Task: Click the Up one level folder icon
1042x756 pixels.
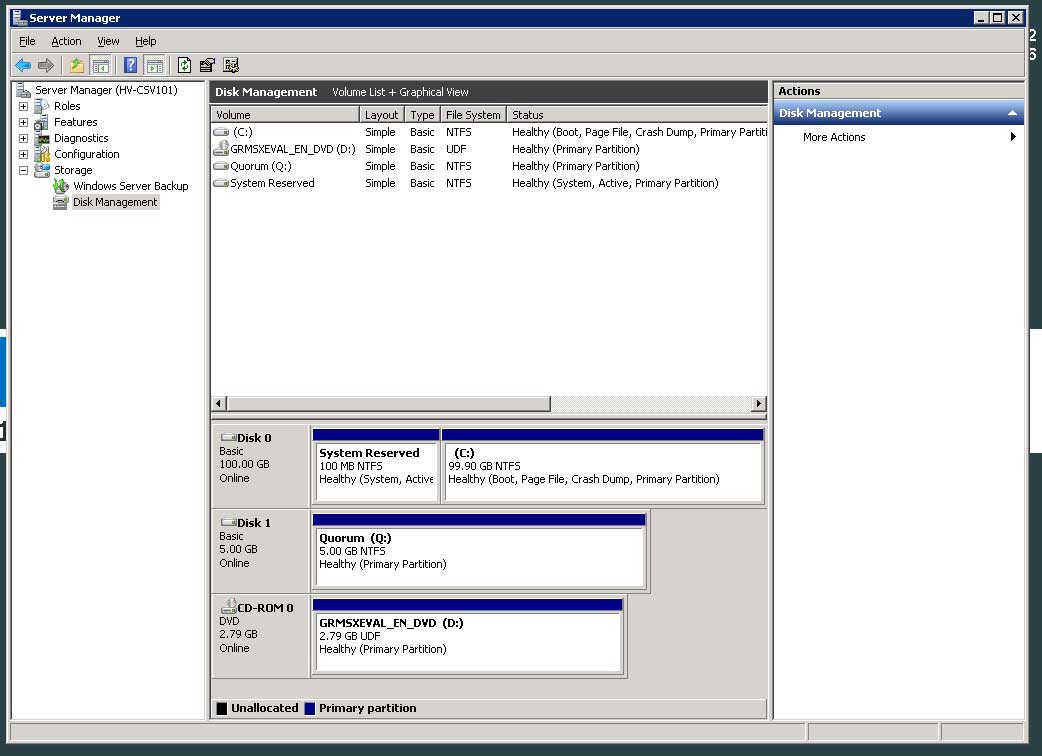Action: [77, 65]
